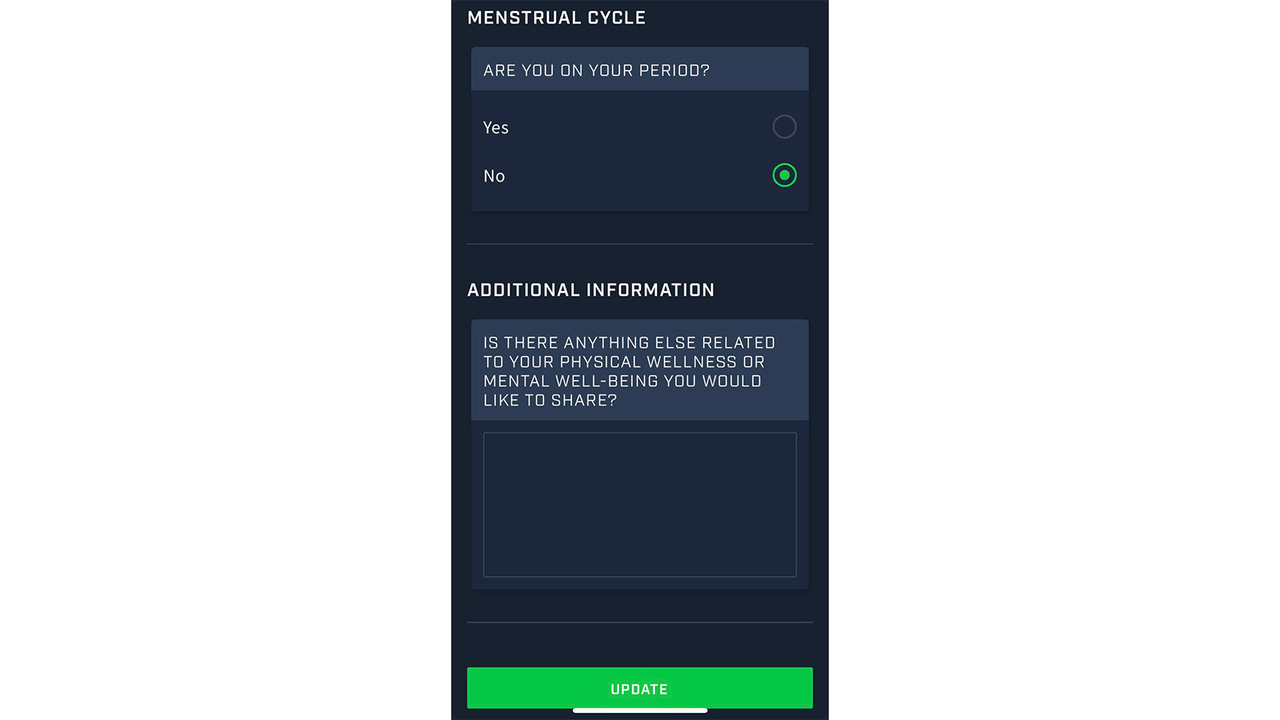Tap the green dot in the No option
1280x720 pixels.
pyautogui.click(x=784, y=175)
